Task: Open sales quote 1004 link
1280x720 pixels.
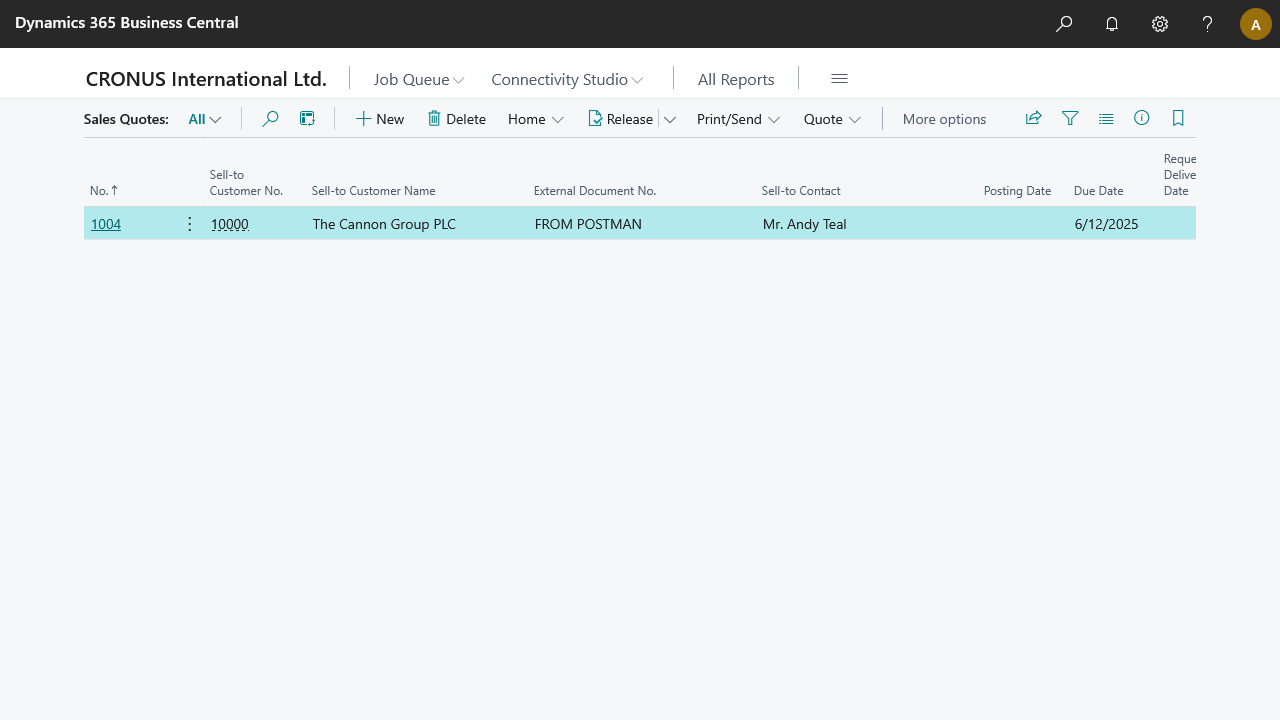Action: coord(106,224)
